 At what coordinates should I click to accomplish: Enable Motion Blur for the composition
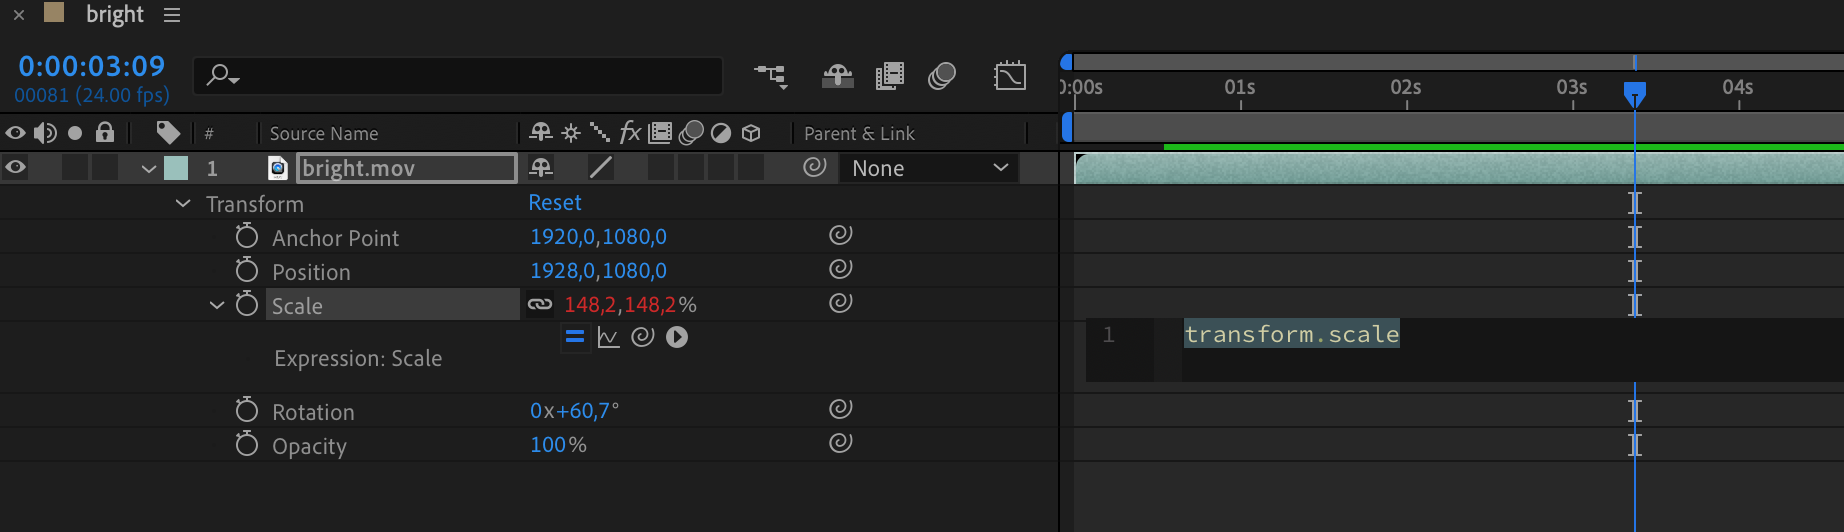click(941, 76)
